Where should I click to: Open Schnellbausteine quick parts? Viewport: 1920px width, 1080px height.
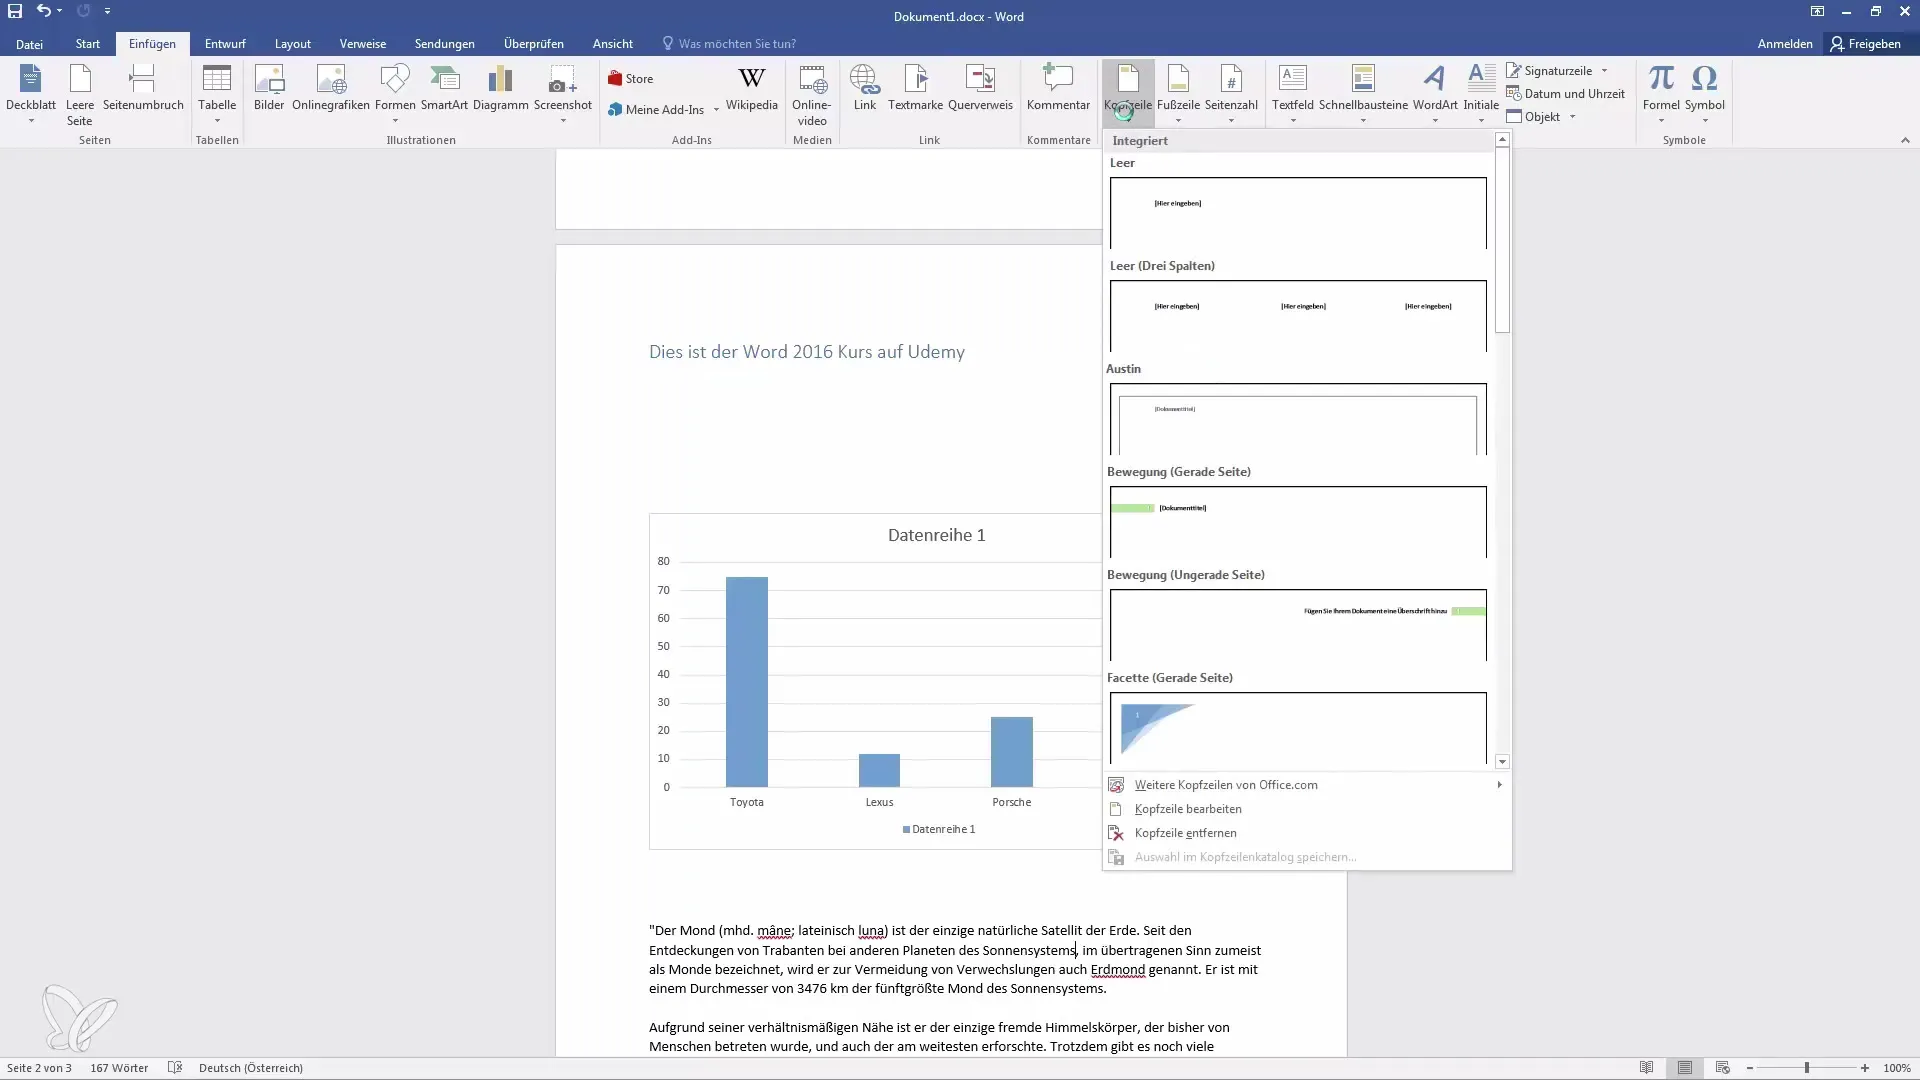[x=1363, y=93]
